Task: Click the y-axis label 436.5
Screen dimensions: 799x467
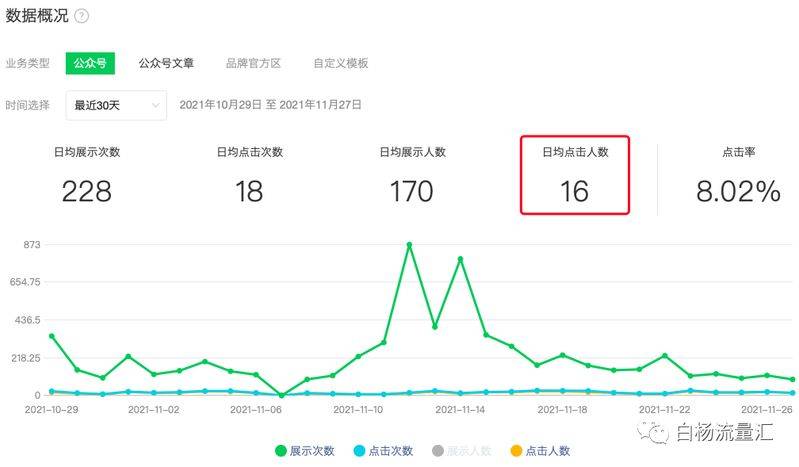Action: pos(28,320)
